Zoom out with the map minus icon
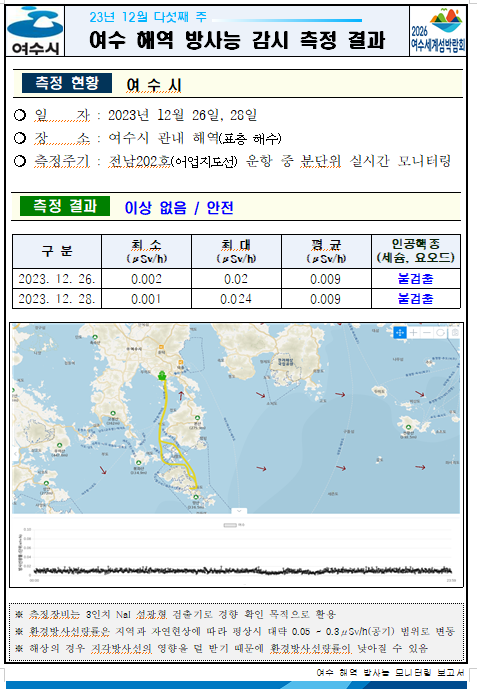This screenshot has height=692, width=477. [427, 332]
